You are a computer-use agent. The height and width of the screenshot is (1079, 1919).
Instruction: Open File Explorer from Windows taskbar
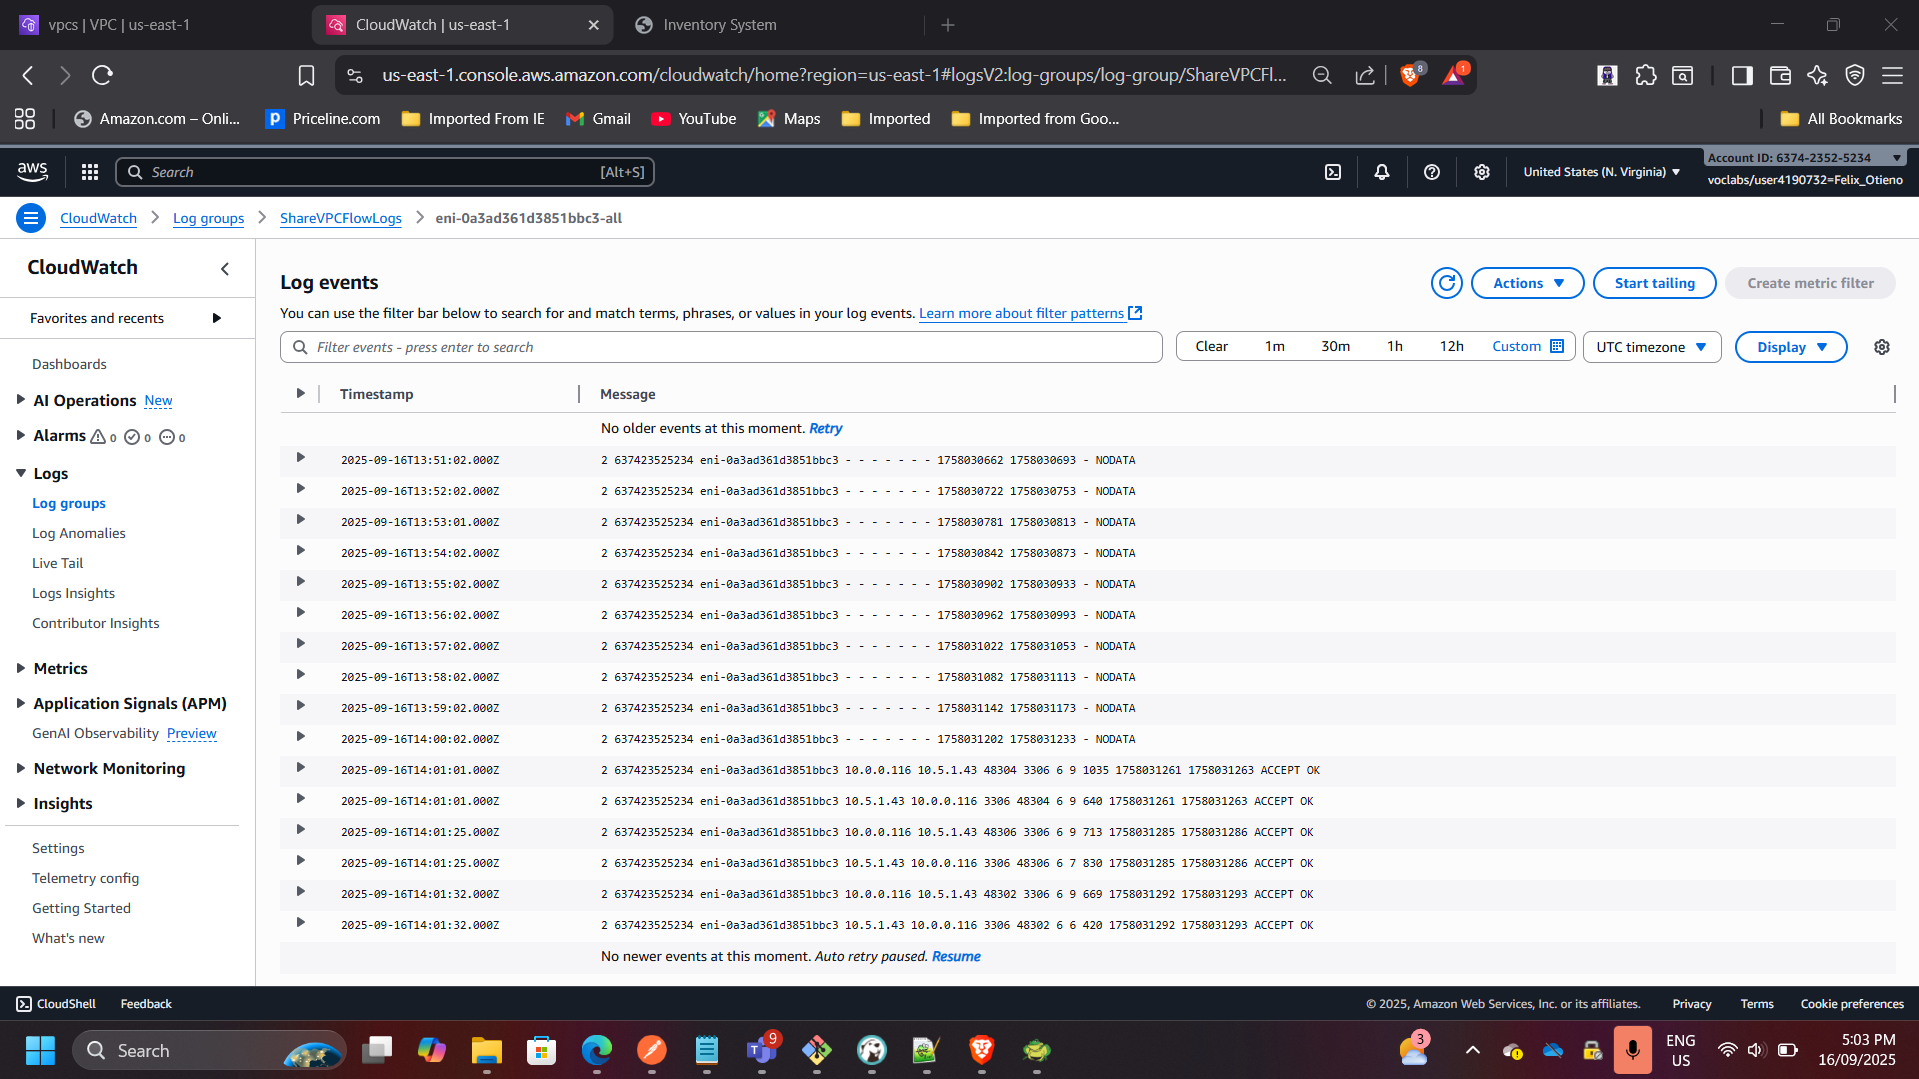click(x=487, y=1051)
